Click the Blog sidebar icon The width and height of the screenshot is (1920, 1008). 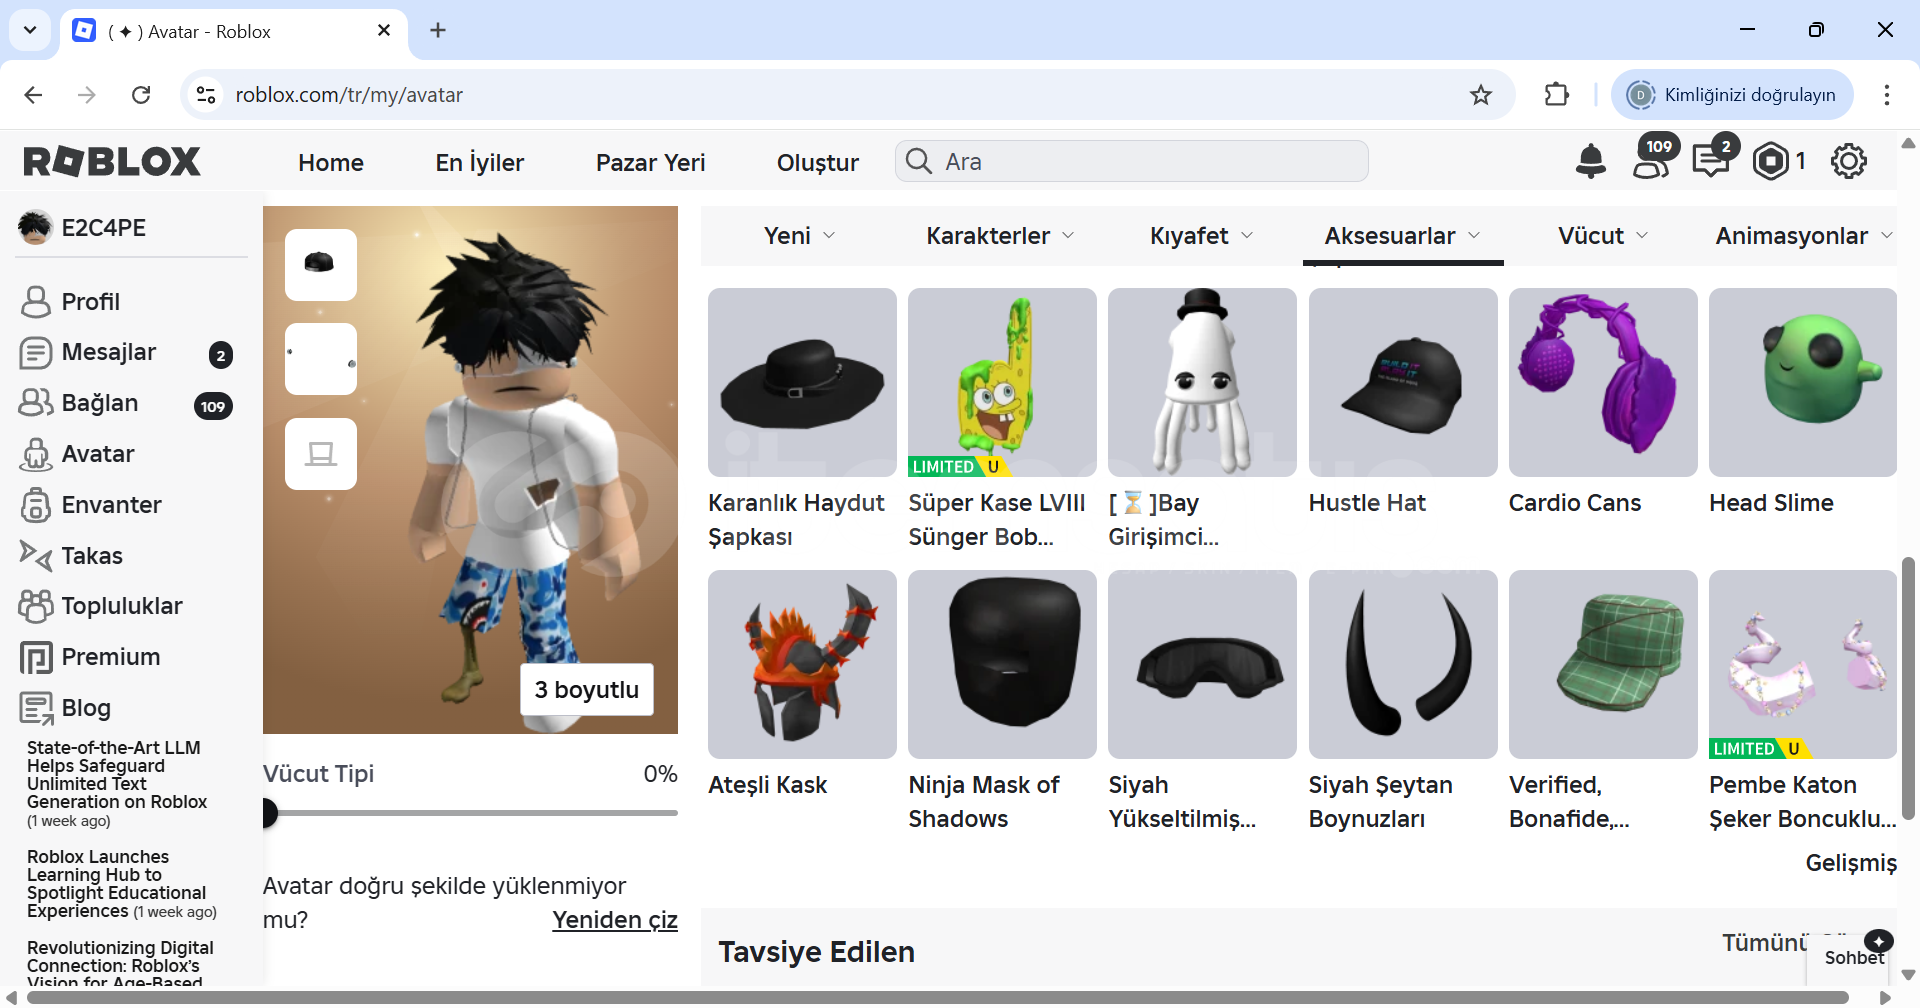pyautogui.click(x=36, y=708)
